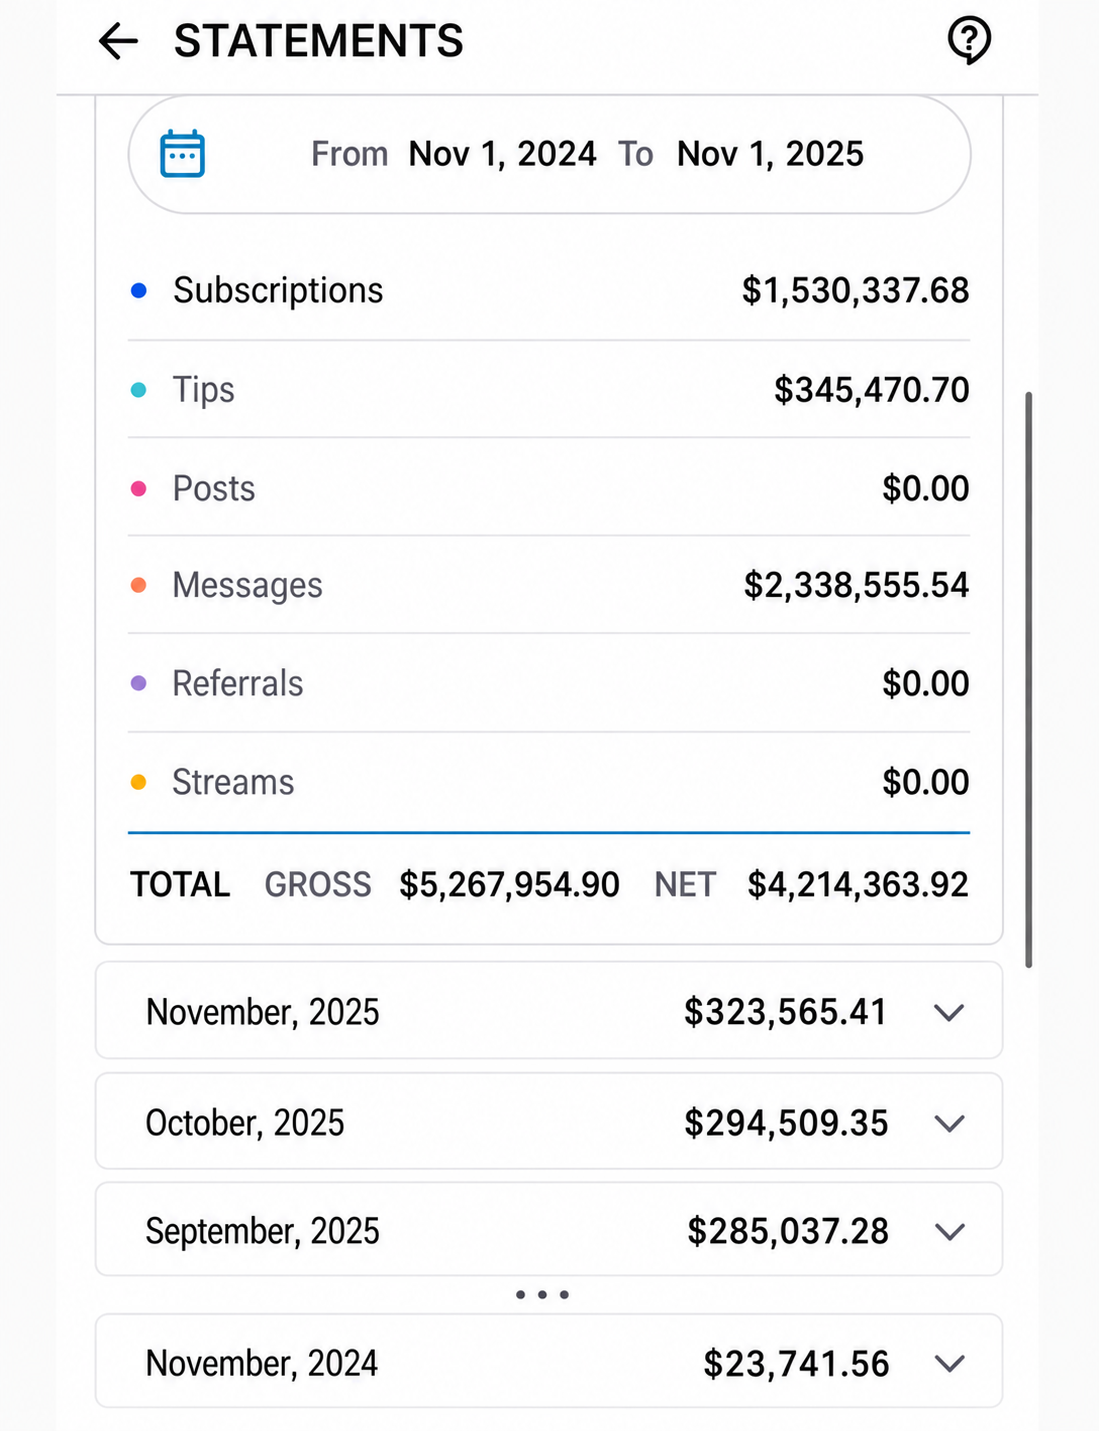Image resolution: width=1099 pixels, height=1431 pixels.
Task: Click the vertical scrollbar on the right
Action: click(x=1028, y=680)
